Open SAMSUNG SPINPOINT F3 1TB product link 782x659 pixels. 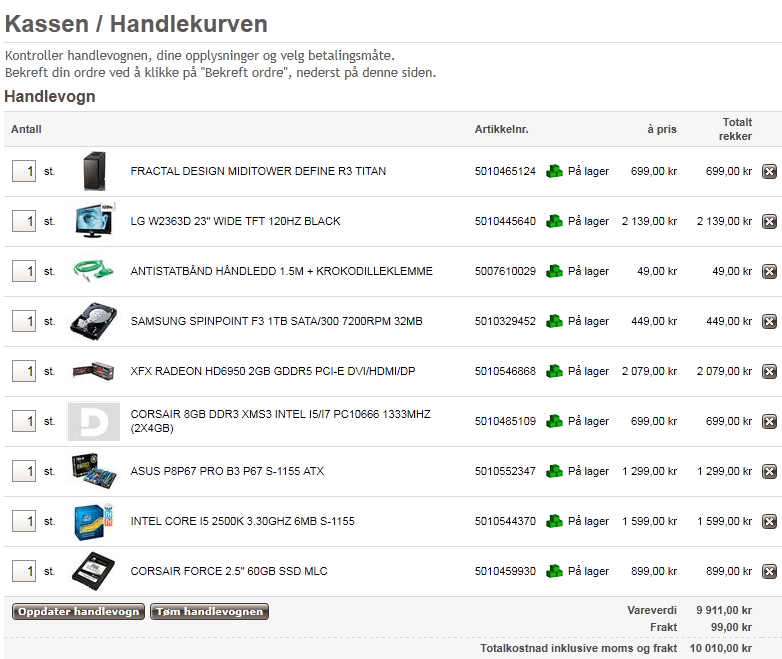coord(276,321)
